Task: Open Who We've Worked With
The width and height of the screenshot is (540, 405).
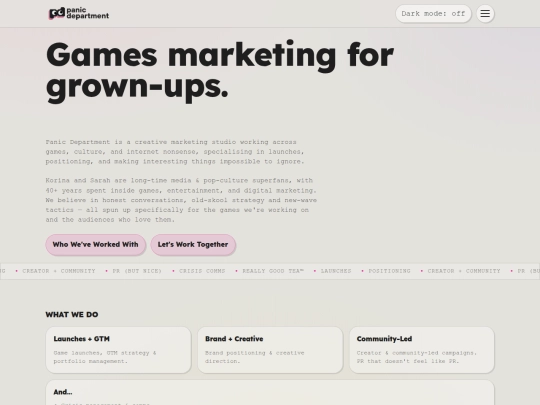Action: pyautogui.click(x=95, y=245)
